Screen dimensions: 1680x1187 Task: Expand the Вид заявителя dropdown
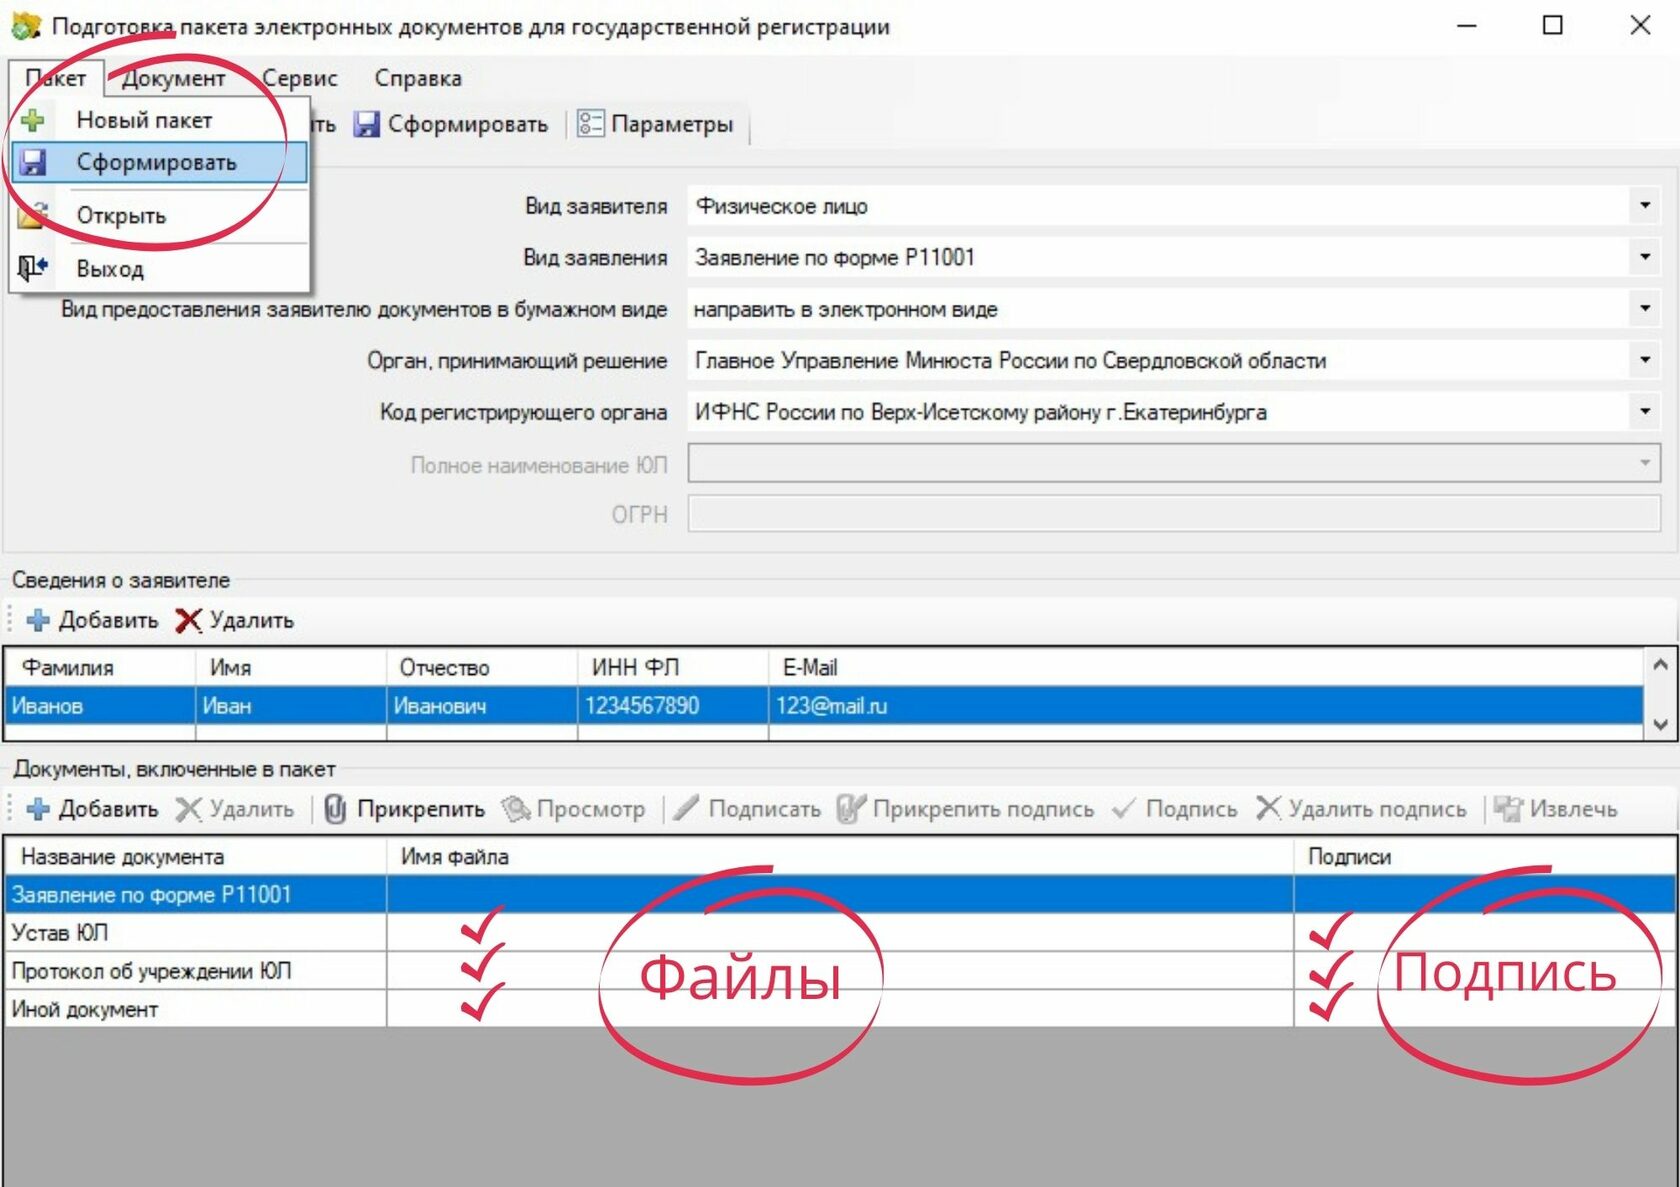[x=1645, y=206]
